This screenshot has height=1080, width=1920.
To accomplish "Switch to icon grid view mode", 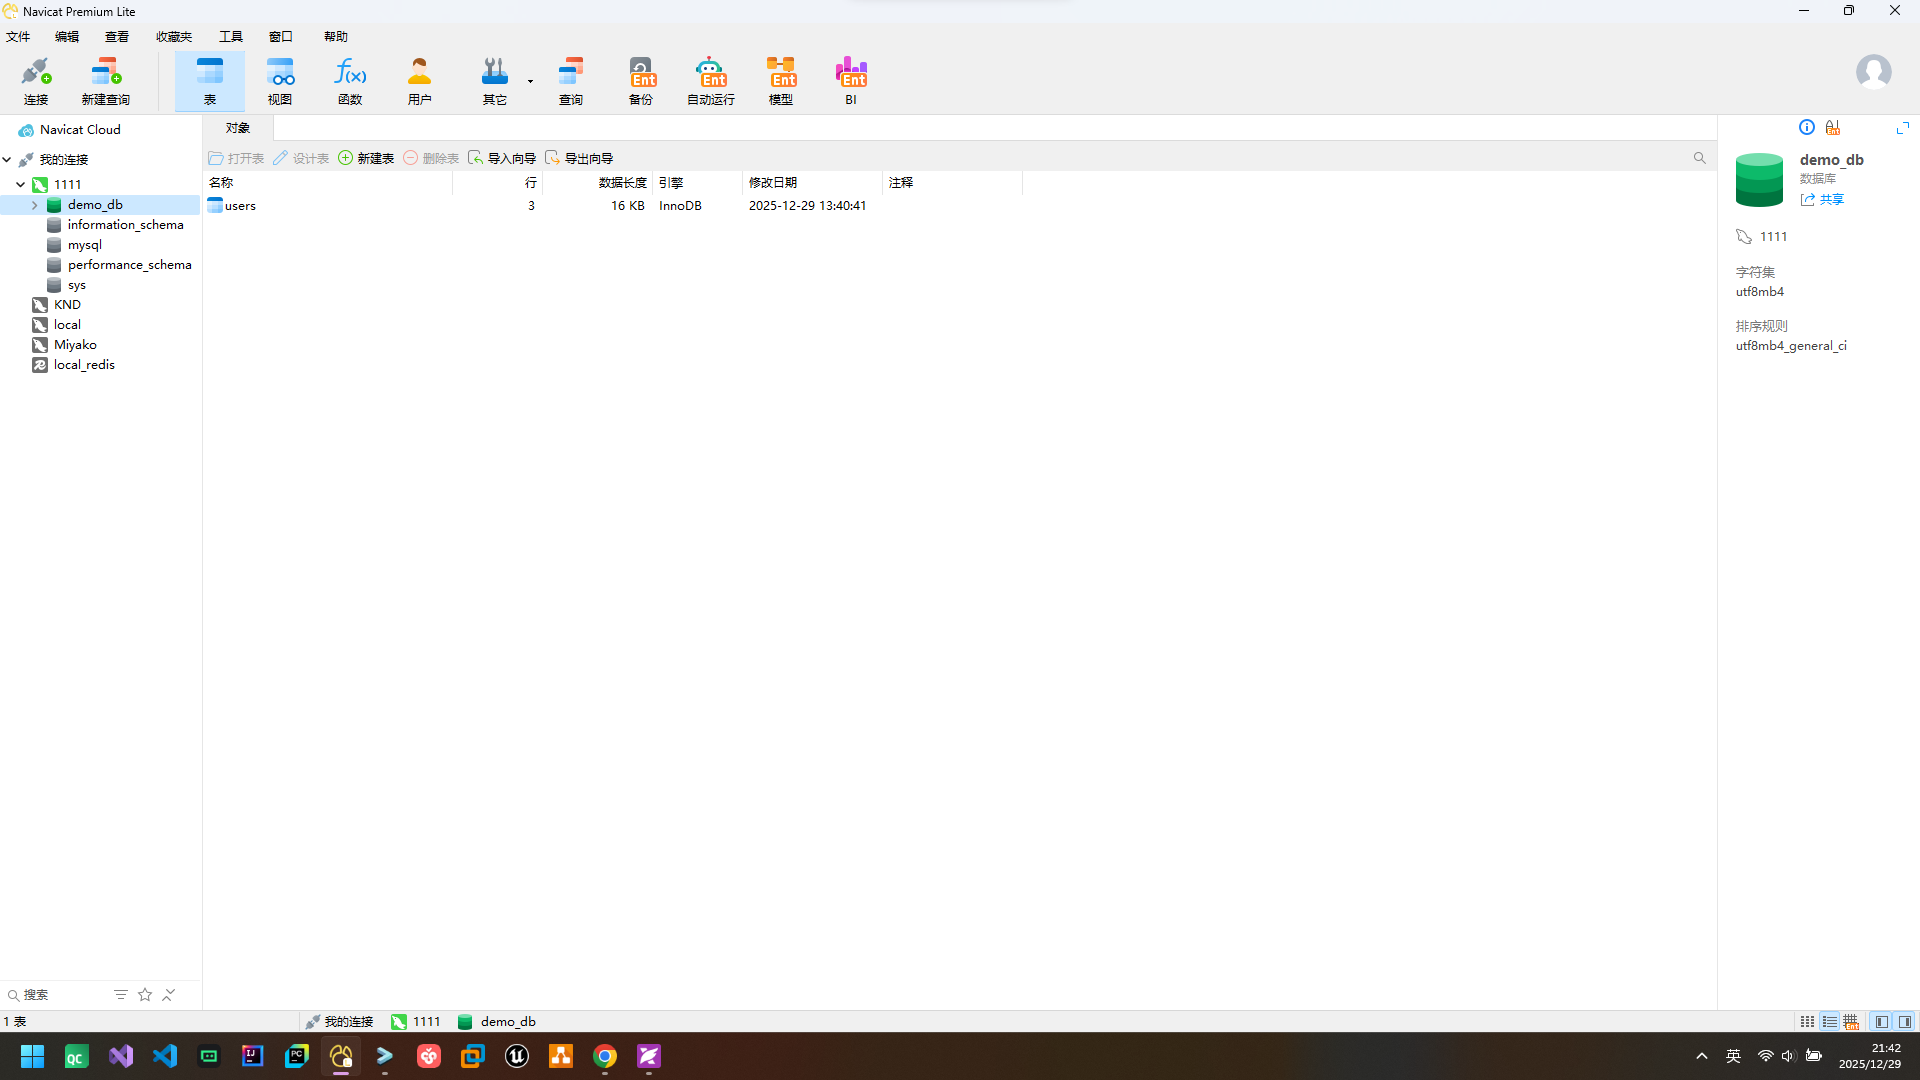I will click(x=1807, y=1022).
